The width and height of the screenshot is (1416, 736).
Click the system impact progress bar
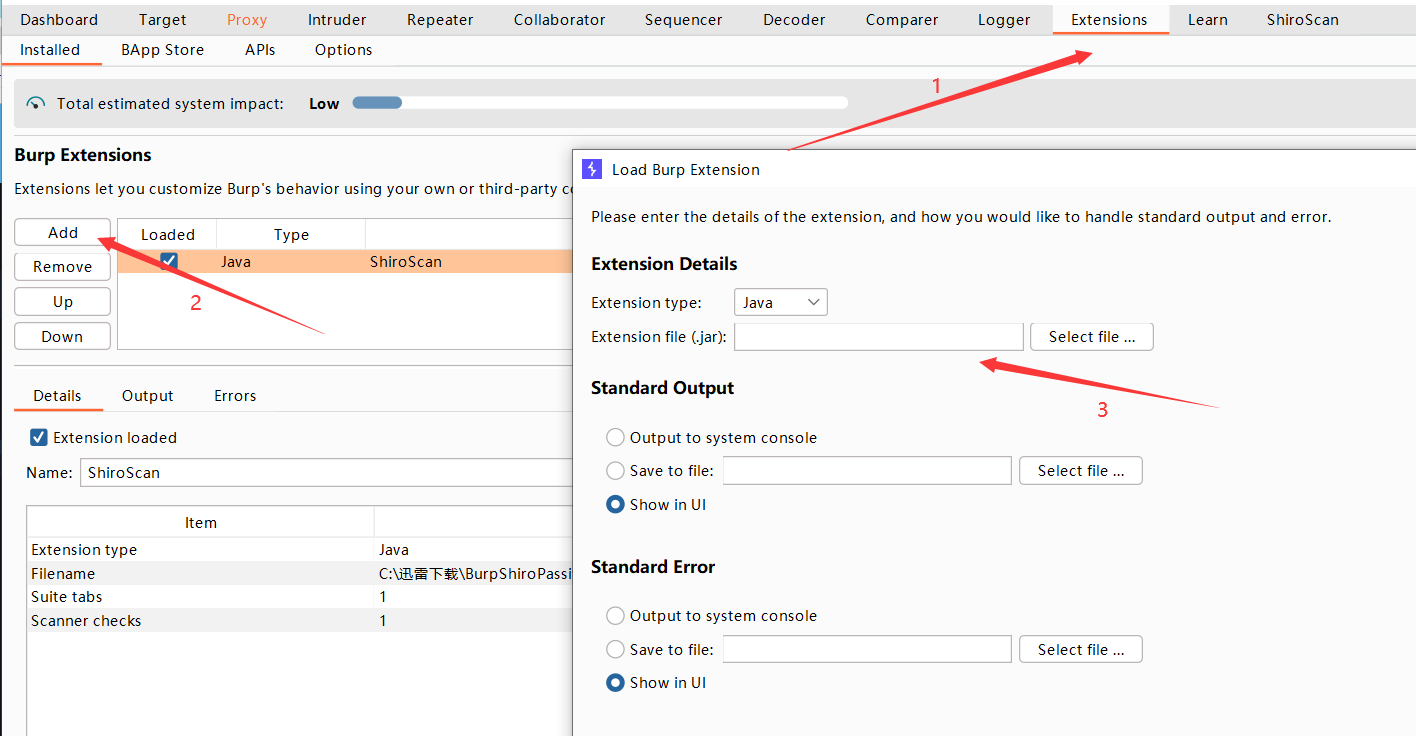[x=600, y=102]
